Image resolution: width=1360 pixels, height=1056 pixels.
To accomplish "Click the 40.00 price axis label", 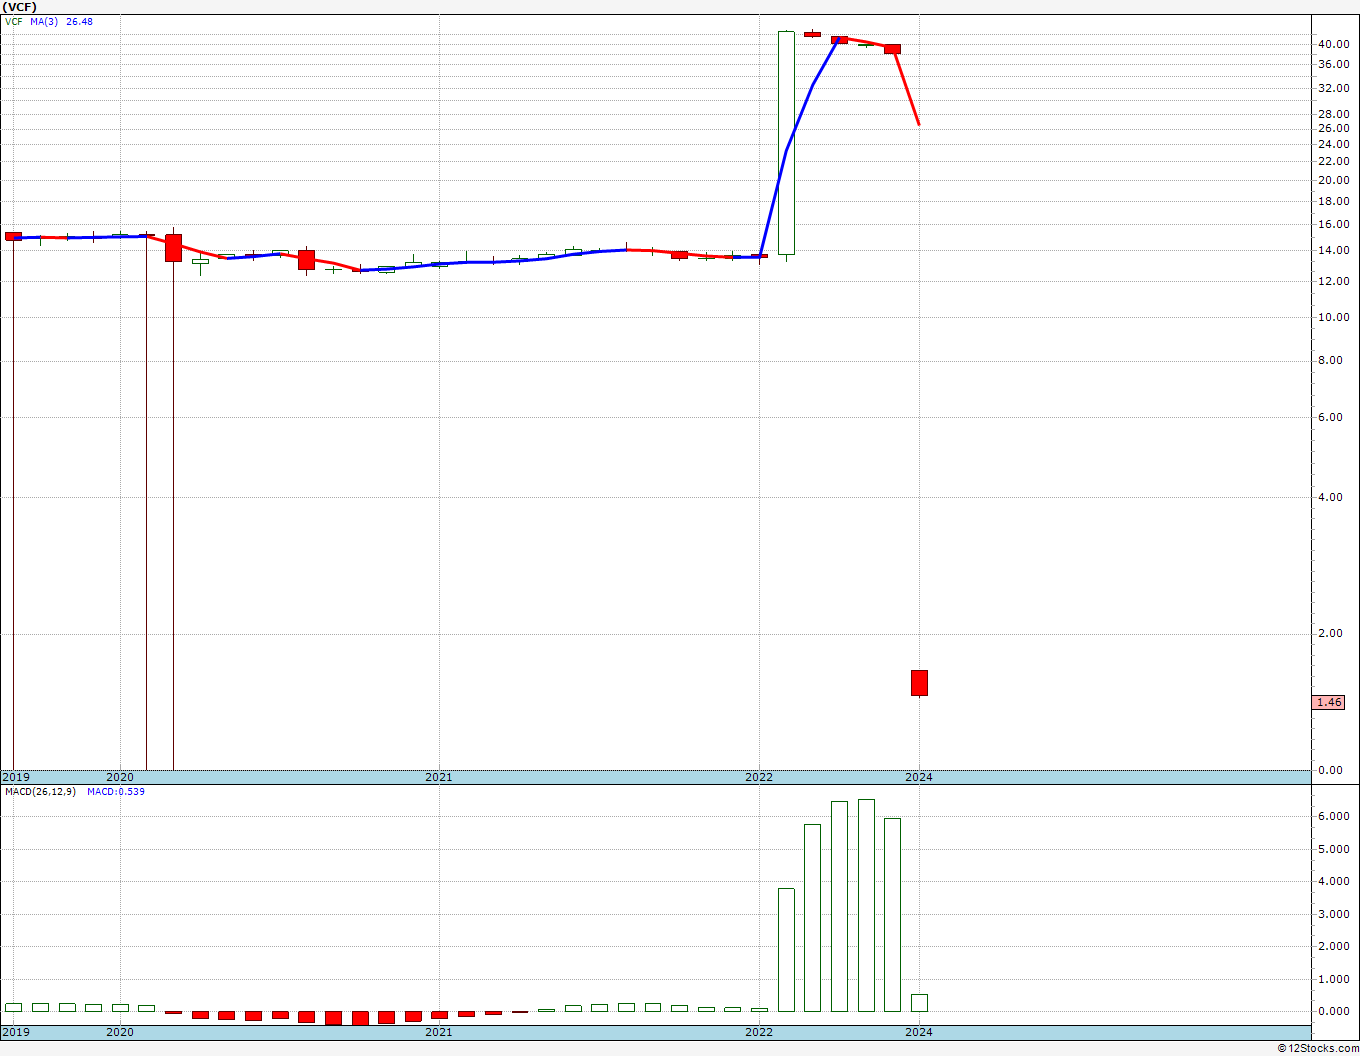I will [x=1332, y=45].
